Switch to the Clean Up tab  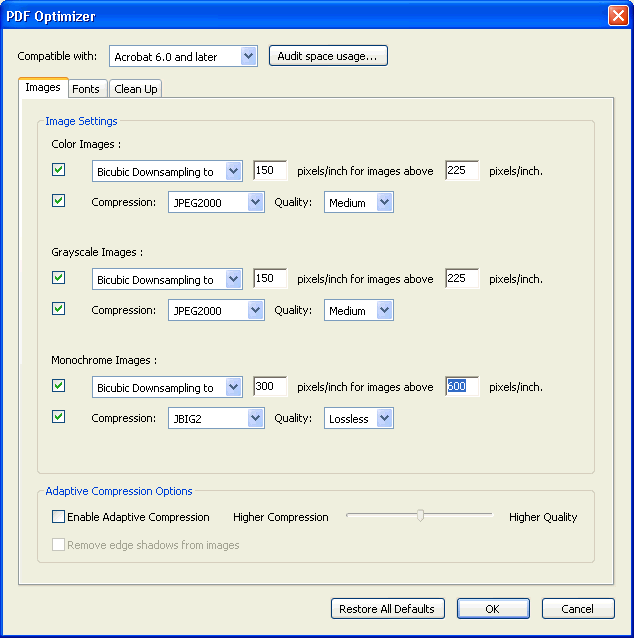(x=136, y=89)
